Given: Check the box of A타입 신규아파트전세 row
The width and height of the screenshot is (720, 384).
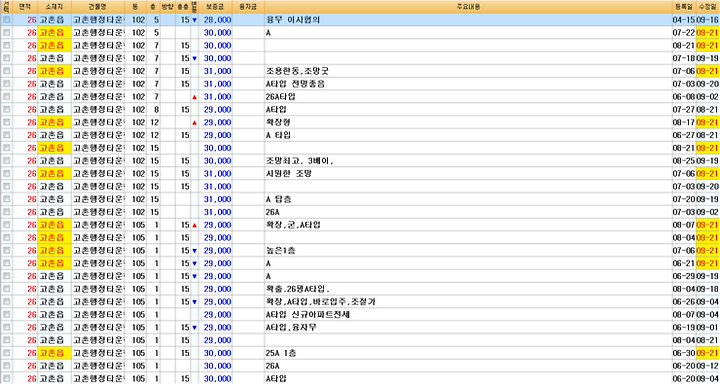Looking at the screenshot, I should point(6,315).
